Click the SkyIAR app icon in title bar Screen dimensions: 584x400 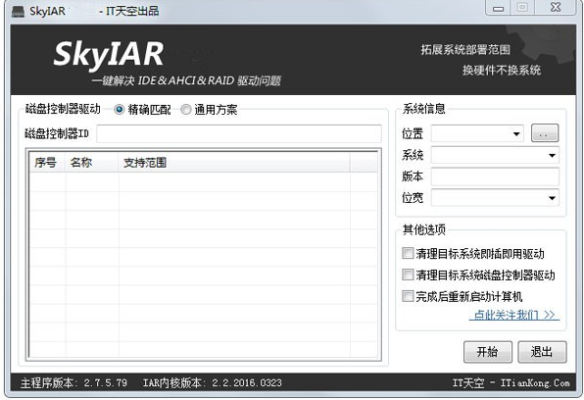coord(18,11)
